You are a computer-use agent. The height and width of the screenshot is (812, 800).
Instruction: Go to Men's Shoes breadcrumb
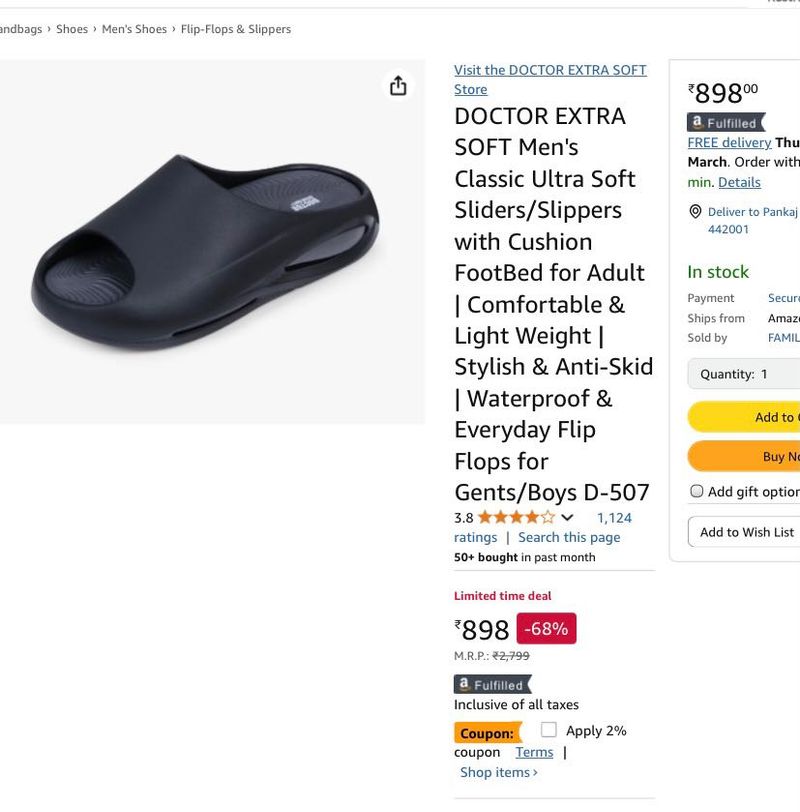[134, 29]
